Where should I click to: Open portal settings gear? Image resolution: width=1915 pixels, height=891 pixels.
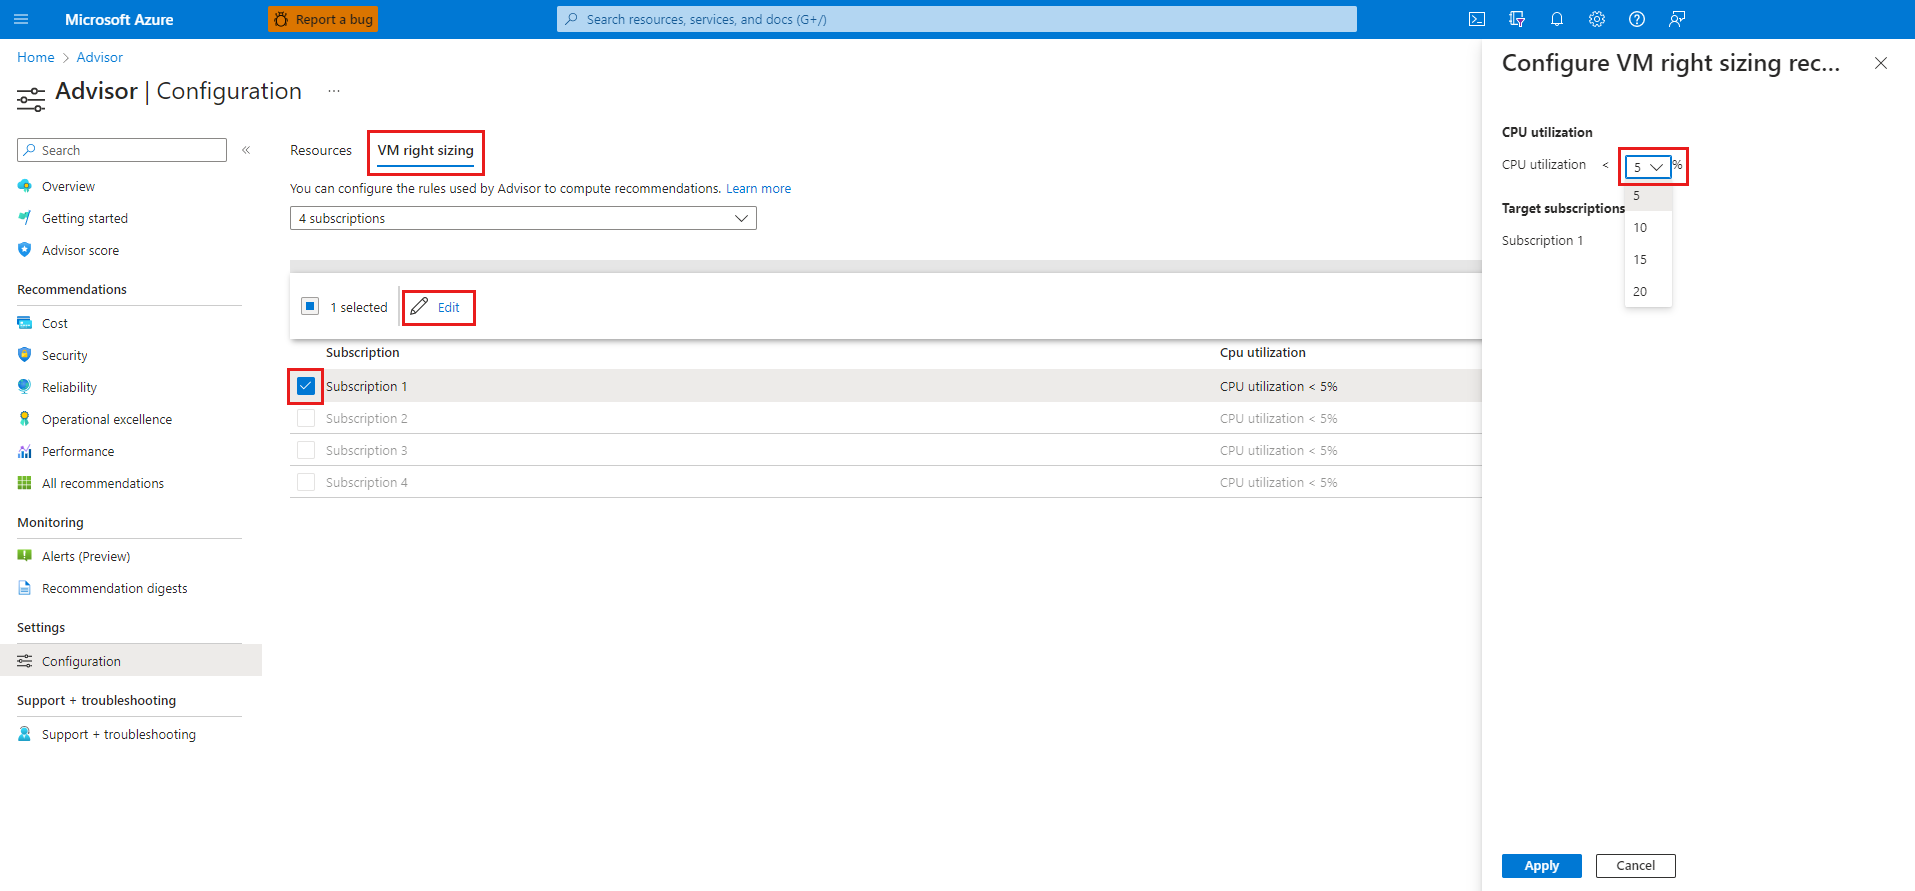pos(1597,19)
